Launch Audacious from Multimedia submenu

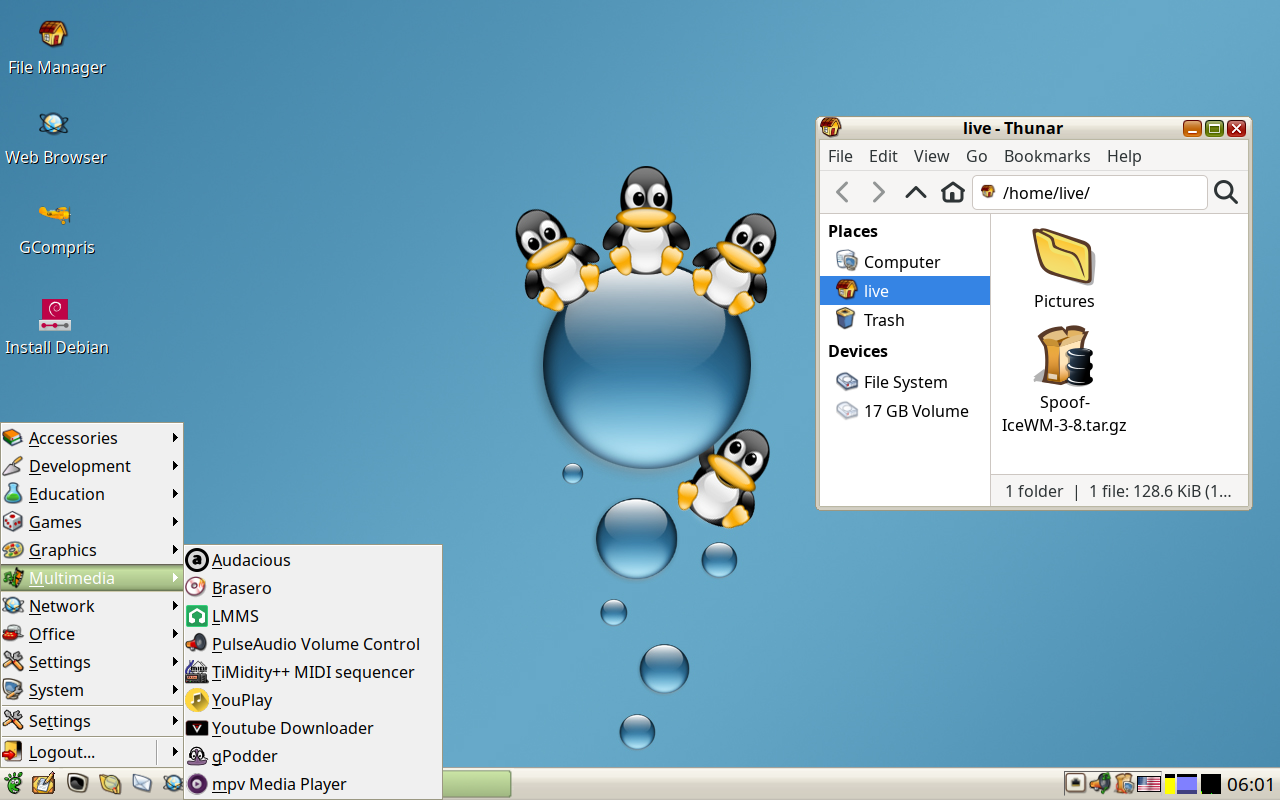(x=313, y=560)
